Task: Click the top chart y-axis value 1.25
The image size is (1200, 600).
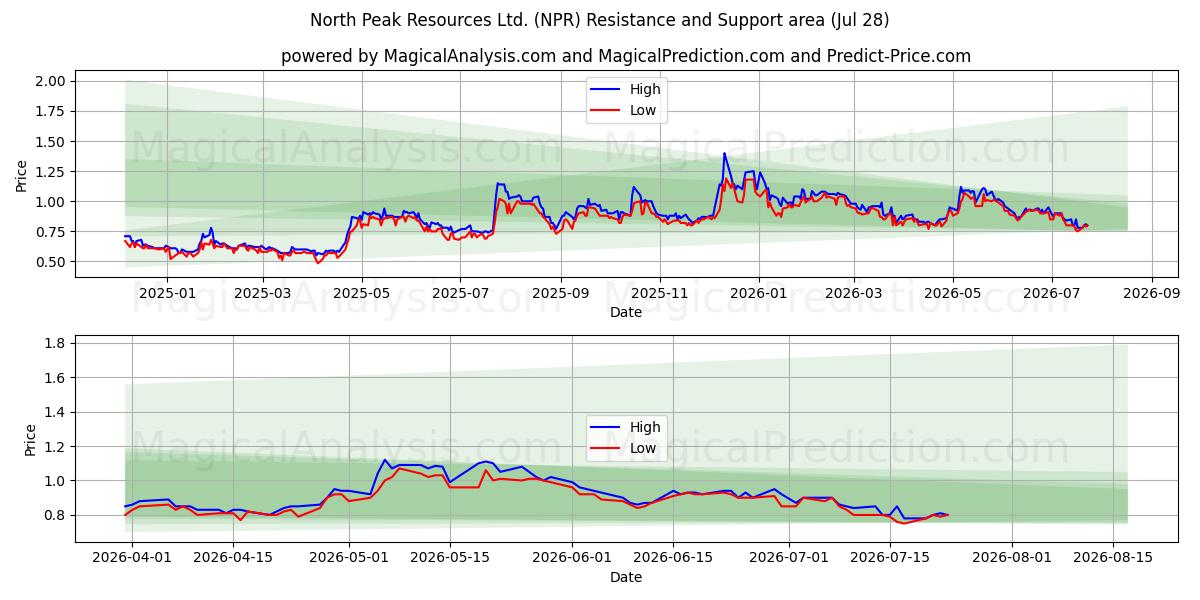Action: point(50,172)
